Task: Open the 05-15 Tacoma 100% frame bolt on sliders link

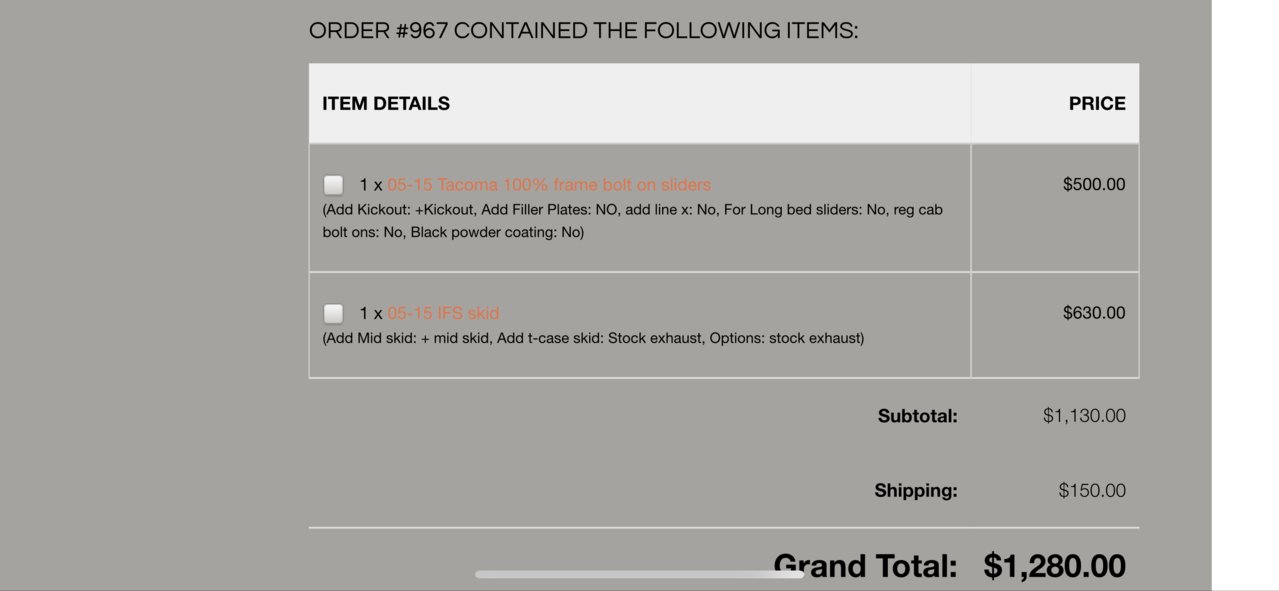Action: click(549, 185)
